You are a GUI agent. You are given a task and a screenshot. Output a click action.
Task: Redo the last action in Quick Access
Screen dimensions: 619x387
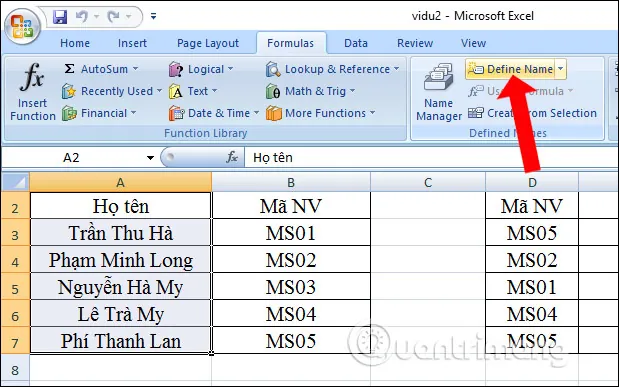tap(114, 17)
